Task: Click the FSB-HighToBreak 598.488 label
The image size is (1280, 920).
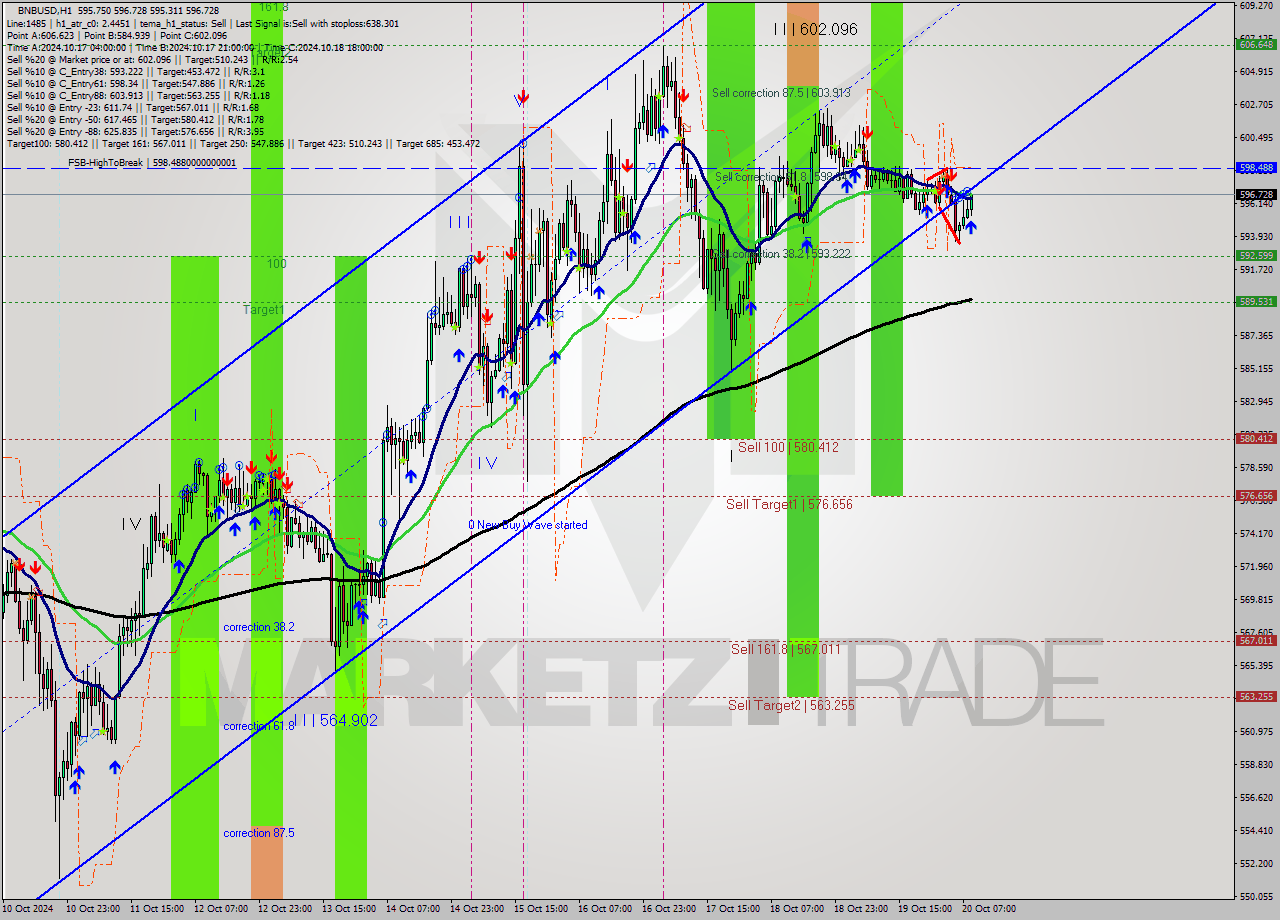Action: click(x=152, y=162)
